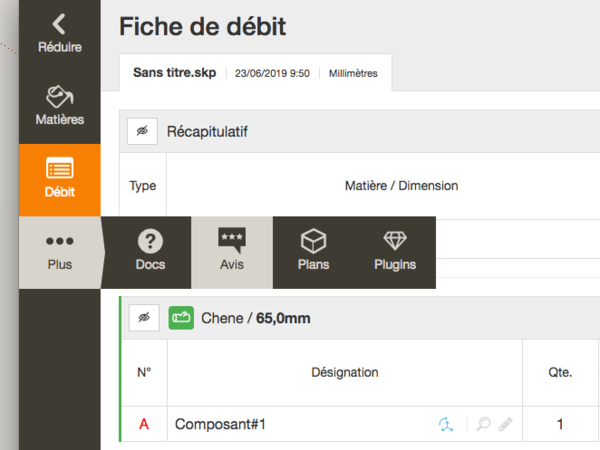600x450 pixels.
Task: Click the Chene / 65,0mm group title
Action: [256, 318]
